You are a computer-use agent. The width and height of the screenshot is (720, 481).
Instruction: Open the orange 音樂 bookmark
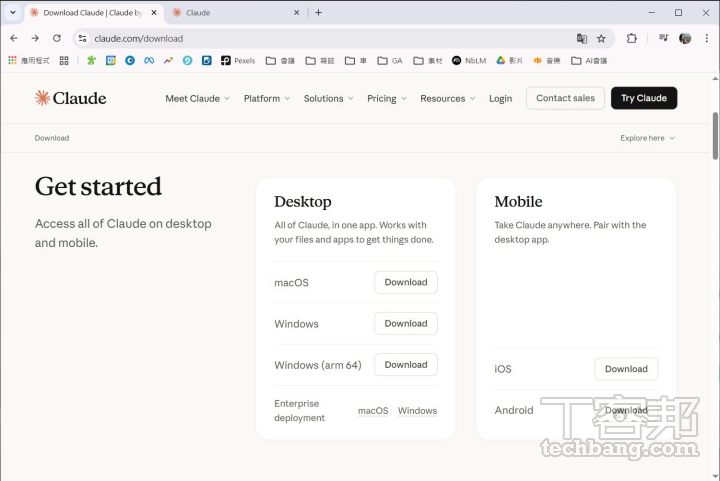pos(547,61)
